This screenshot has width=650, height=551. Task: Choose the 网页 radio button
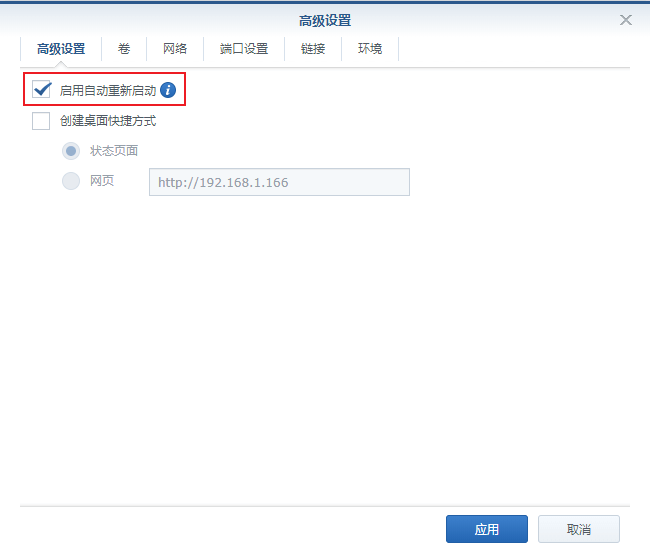[x=71, y=181]
